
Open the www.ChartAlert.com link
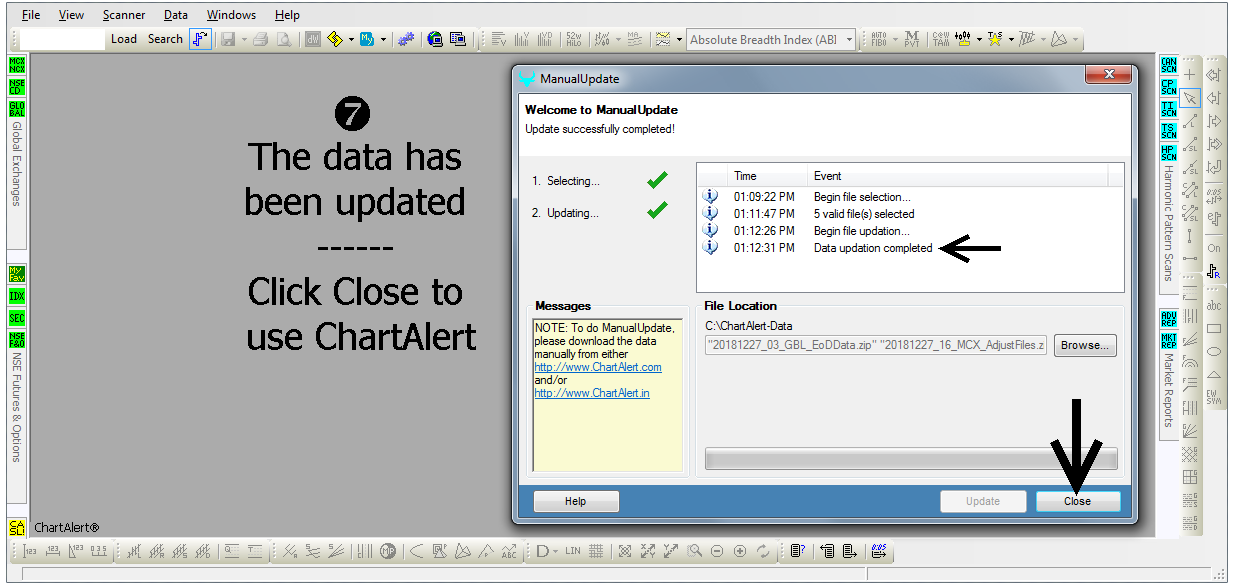coord(598,367)
